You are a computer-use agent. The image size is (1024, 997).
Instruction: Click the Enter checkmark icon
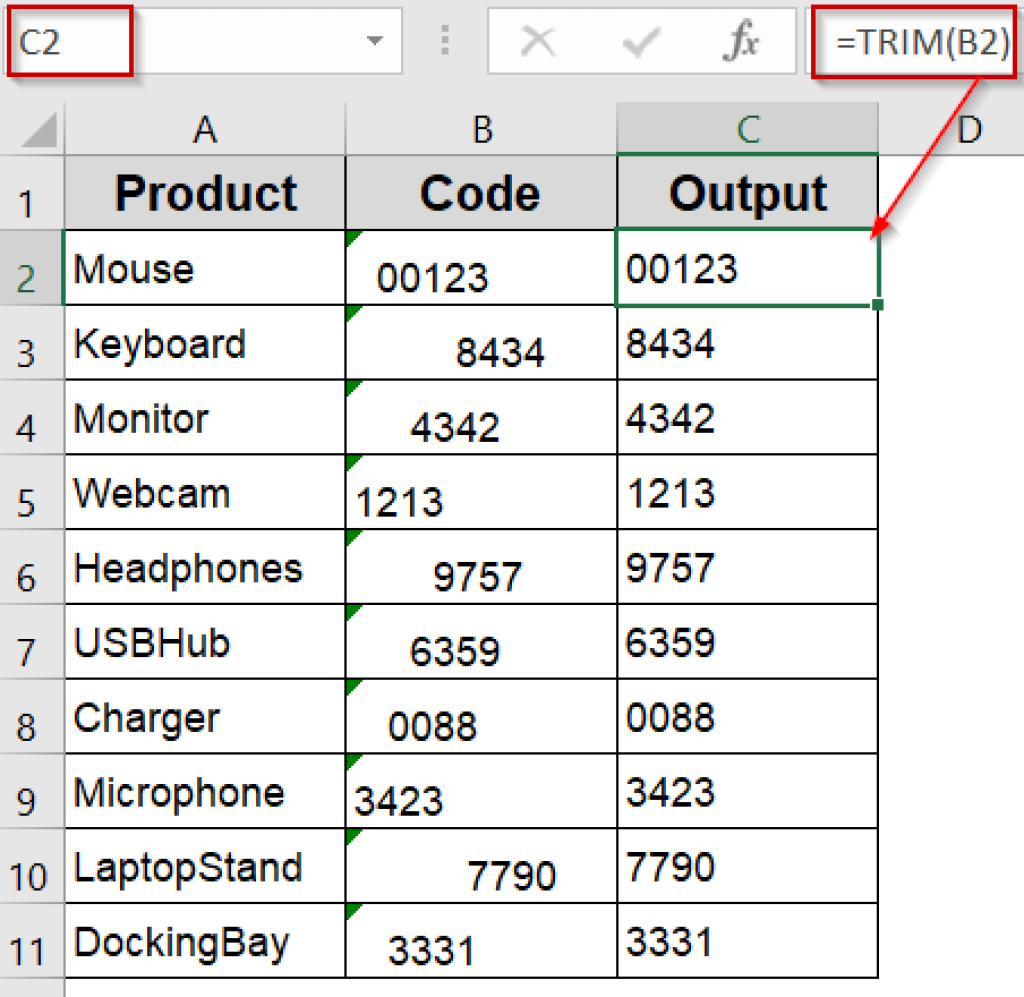pos(640,42)
